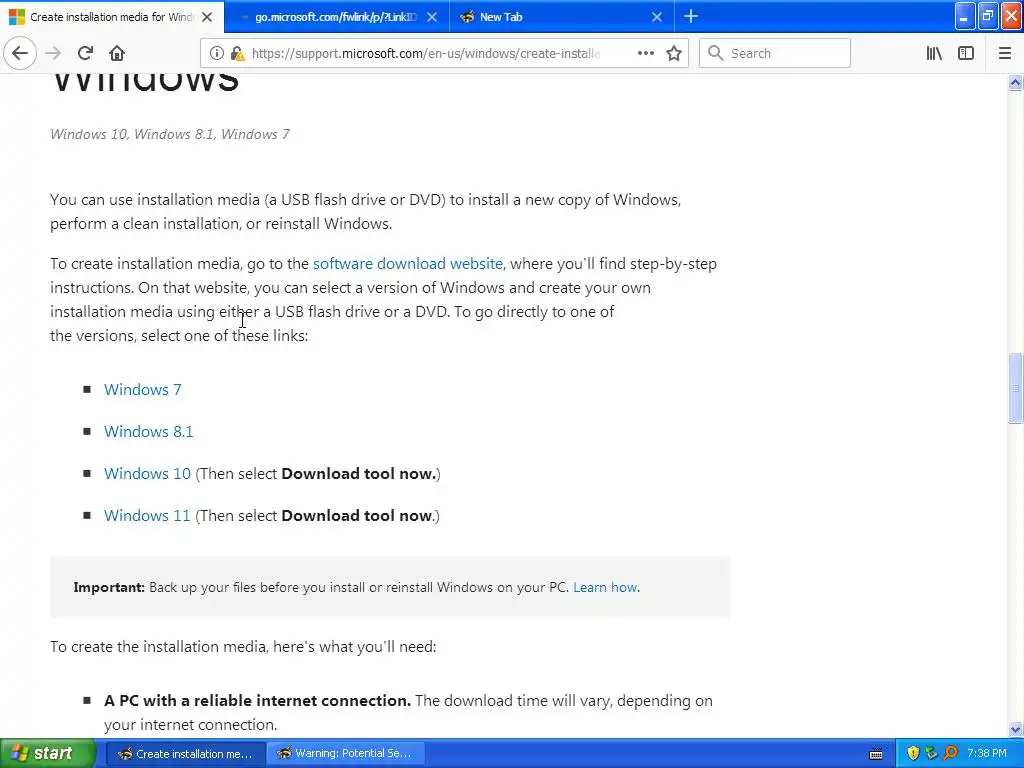Screen dimensions: 1024x768
Task: Open the Firefox home page
Action: pyautogui.click(x=117, y=53)
